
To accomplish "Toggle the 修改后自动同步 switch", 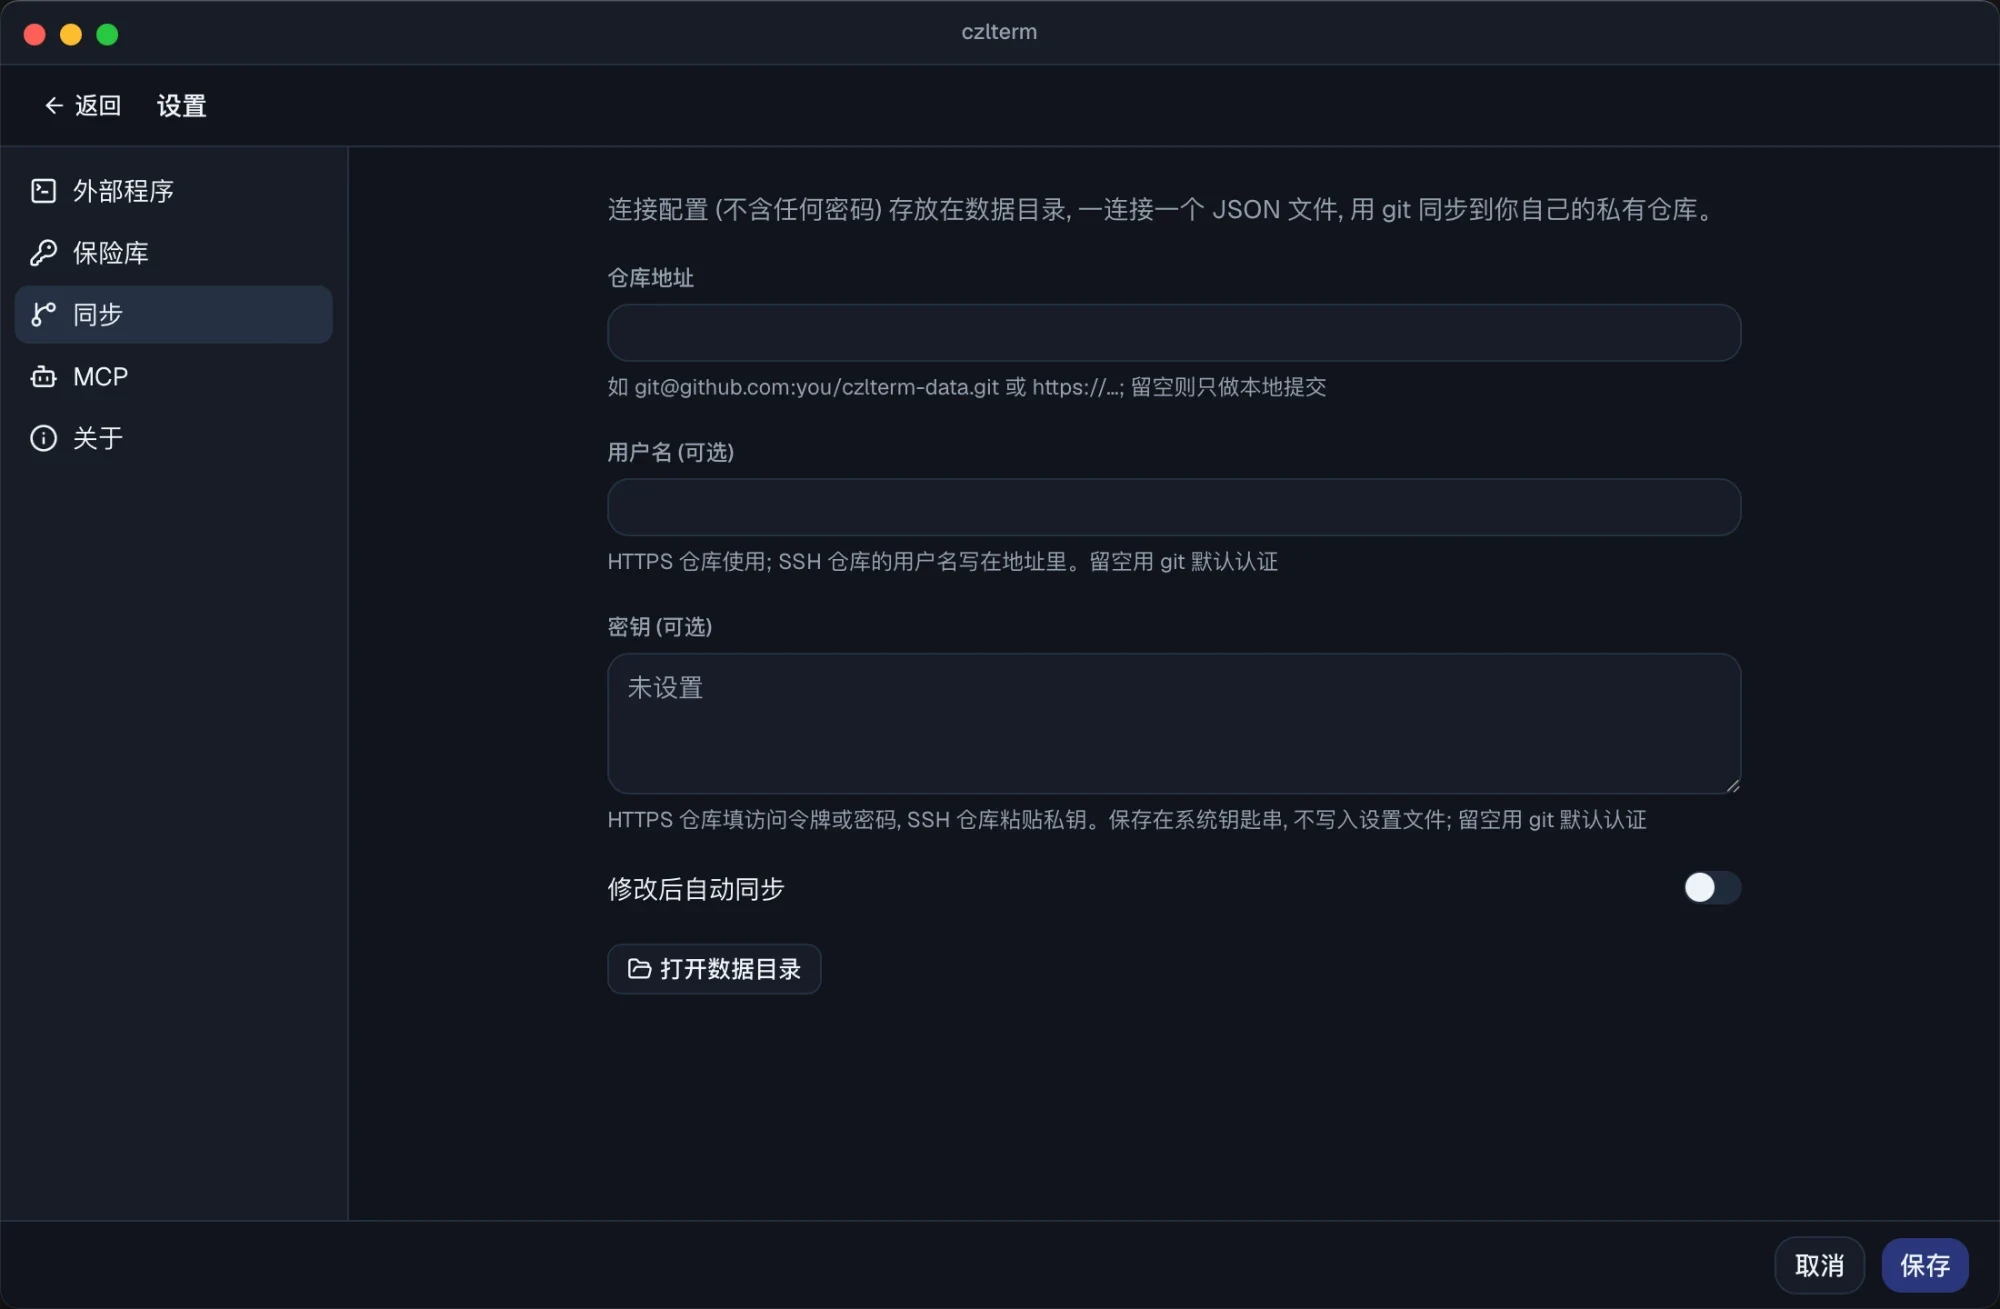I will [x=1711, y=887].
